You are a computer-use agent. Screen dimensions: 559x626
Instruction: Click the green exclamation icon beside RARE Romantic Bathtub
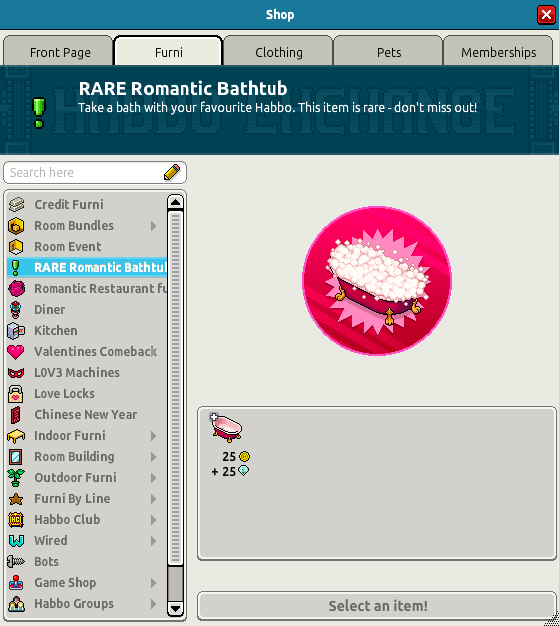click(16, 267)
